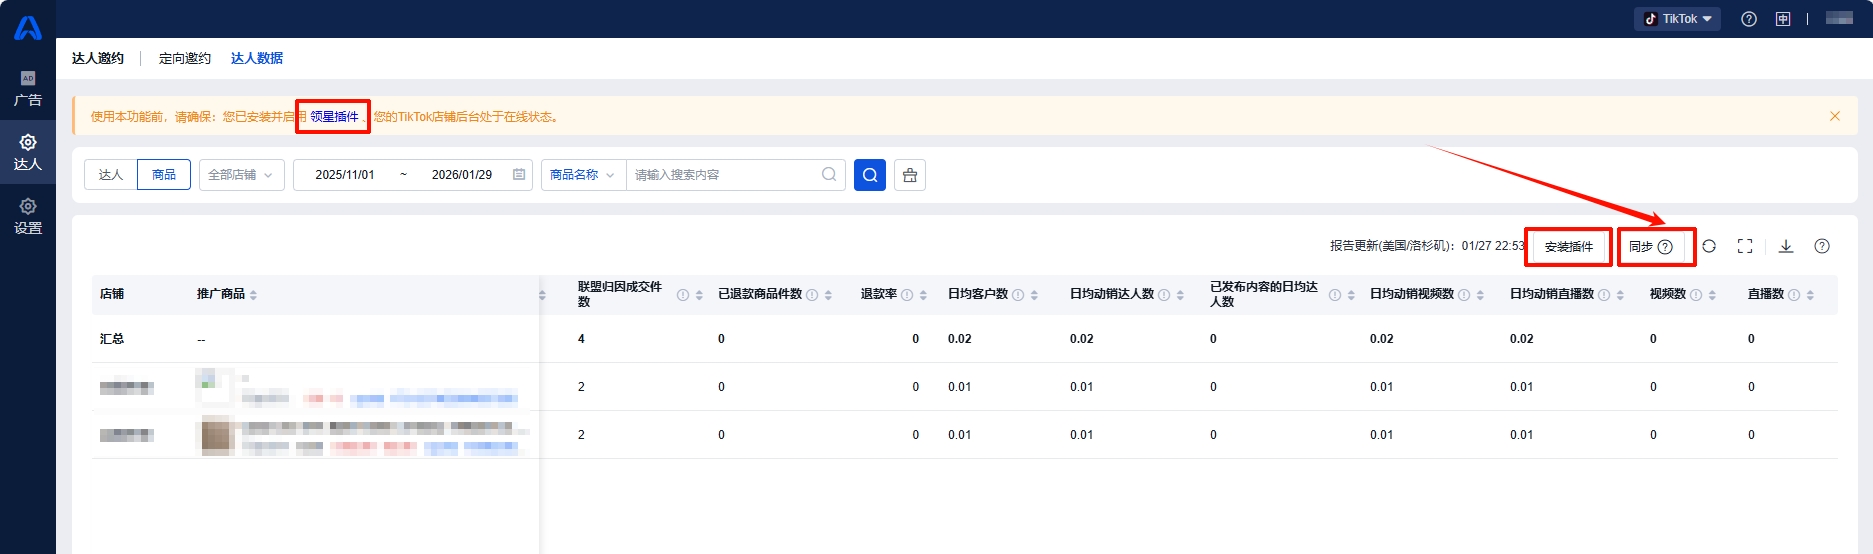Open the TikTok platform dropdown
This screenshot has height=554, width=1873.
coord(1677,19)
